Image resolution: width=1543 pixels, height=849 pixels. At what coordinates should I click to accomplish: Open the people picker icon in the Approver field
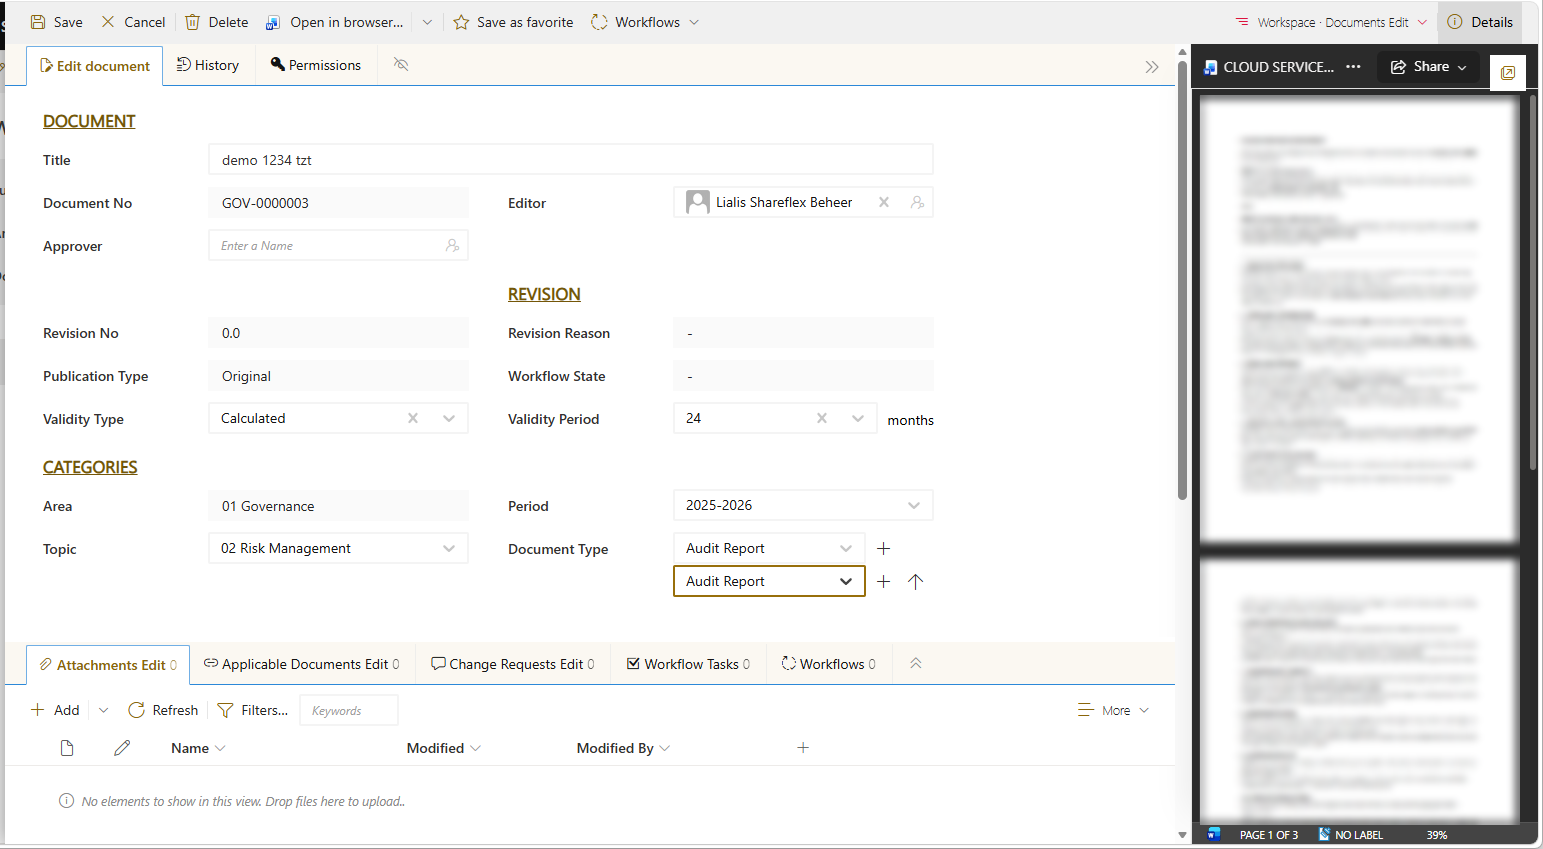click(x=452, y=245)
